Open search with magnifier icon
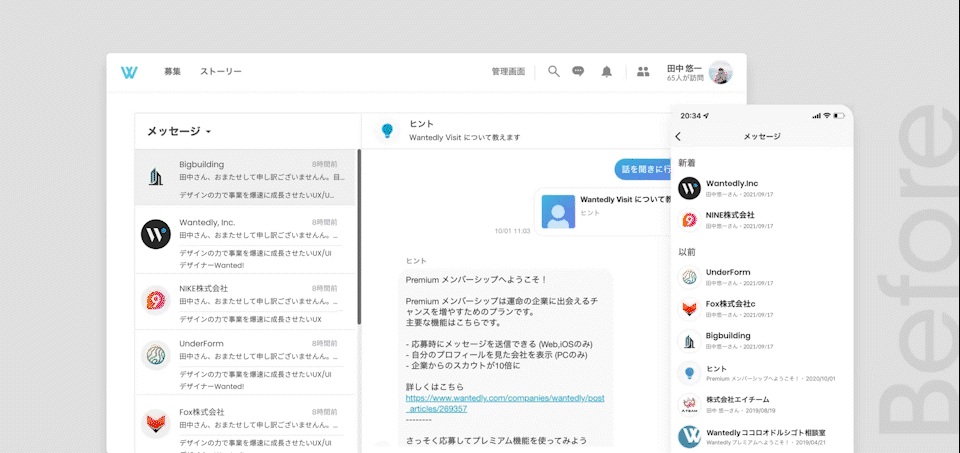Screen dimensions: 960x453 coord(553,72)
